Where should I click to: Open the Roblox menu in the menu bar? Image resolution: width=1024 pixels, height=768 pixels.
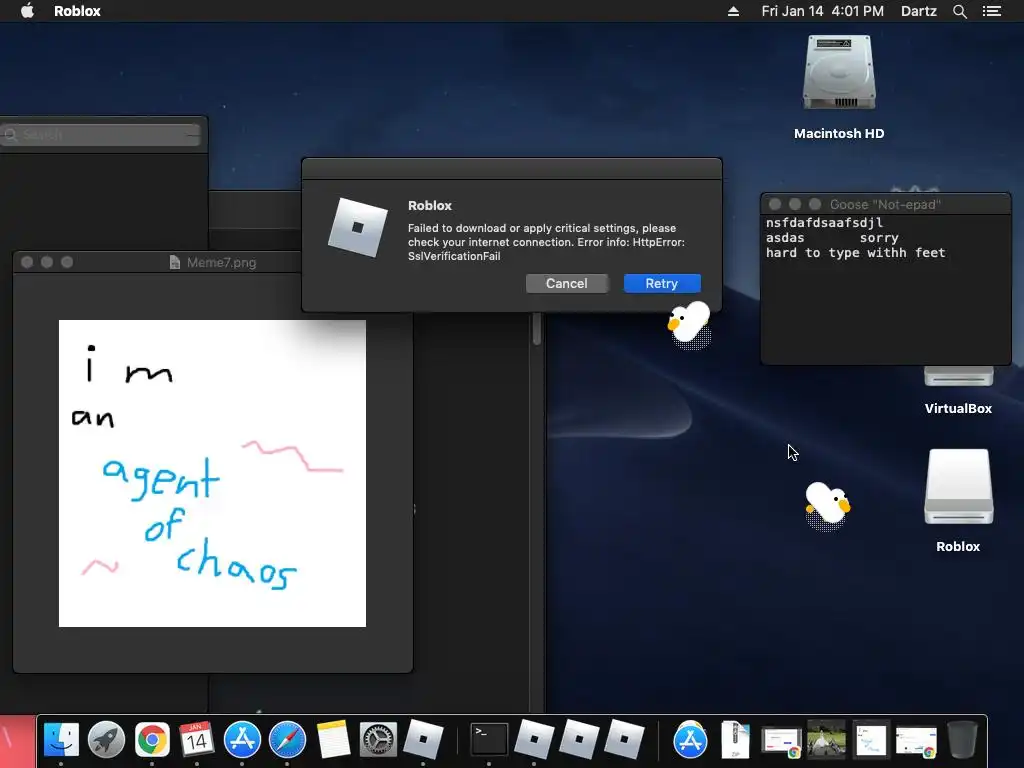click(x=77, y=11)
